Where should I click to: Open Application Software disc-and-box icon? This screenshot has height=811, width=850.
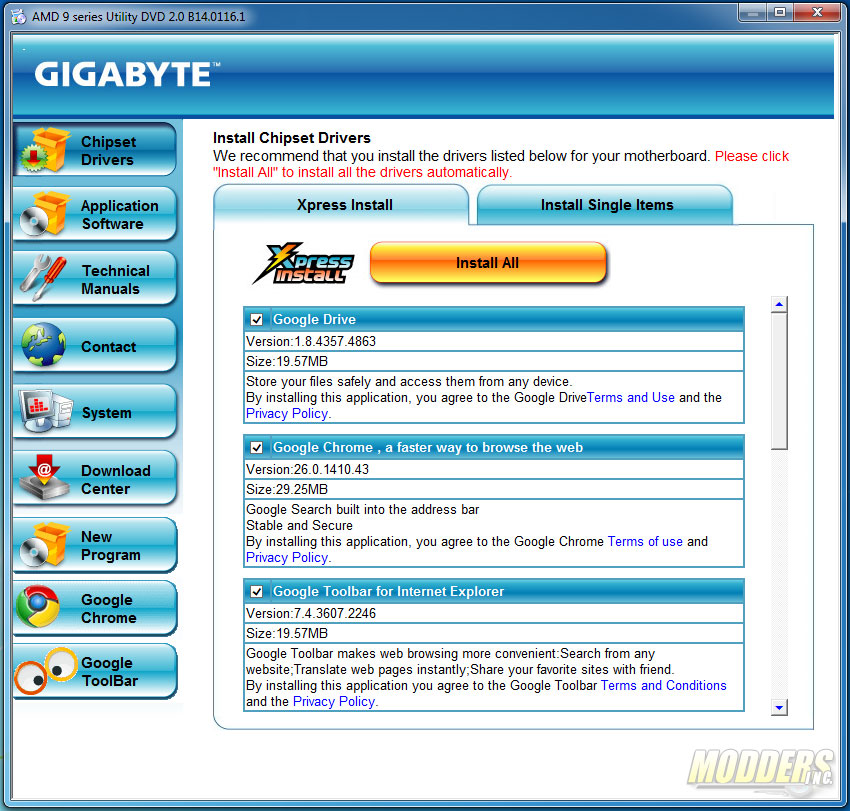point(46,214)
